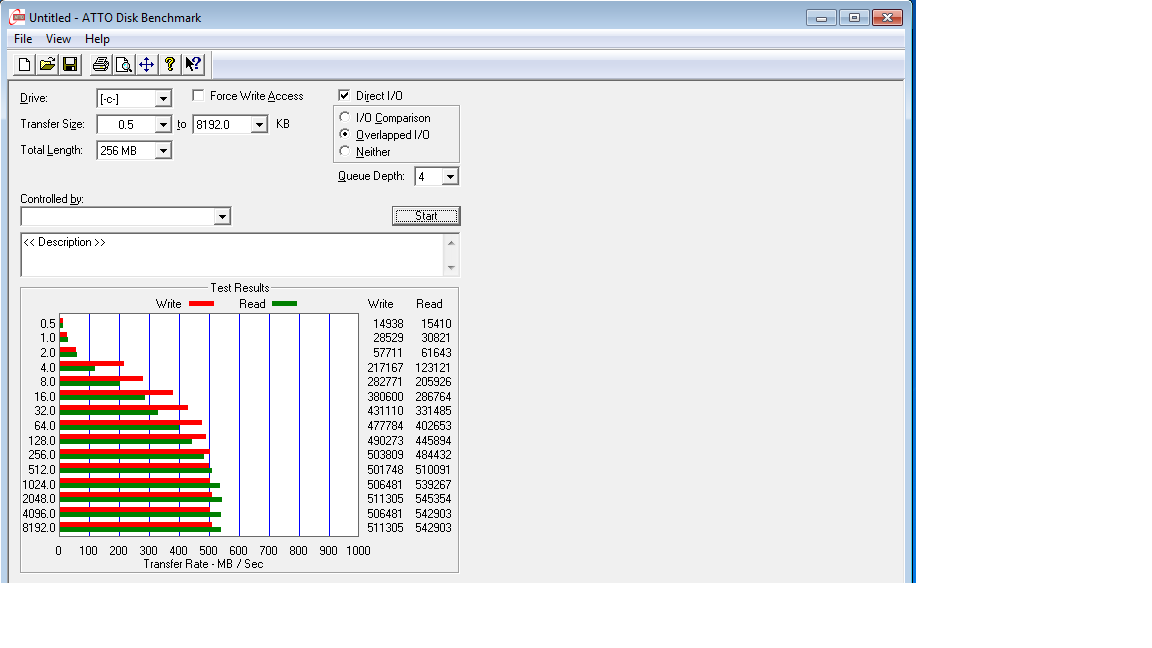Click write value 14938 in results

coord(388,324)
